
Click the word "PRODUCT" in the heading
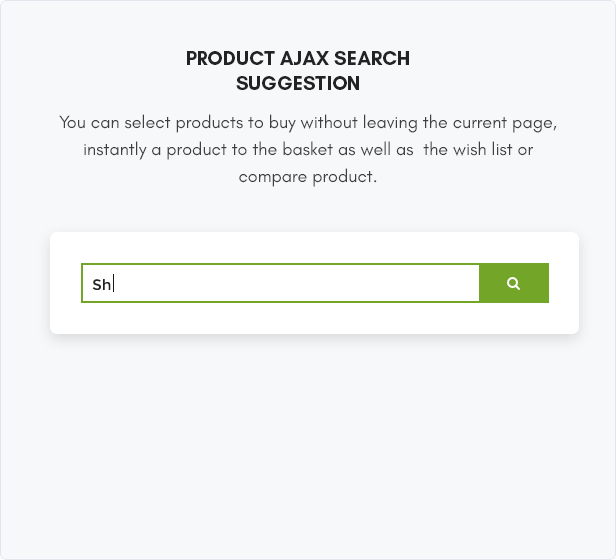click(230, 59)
